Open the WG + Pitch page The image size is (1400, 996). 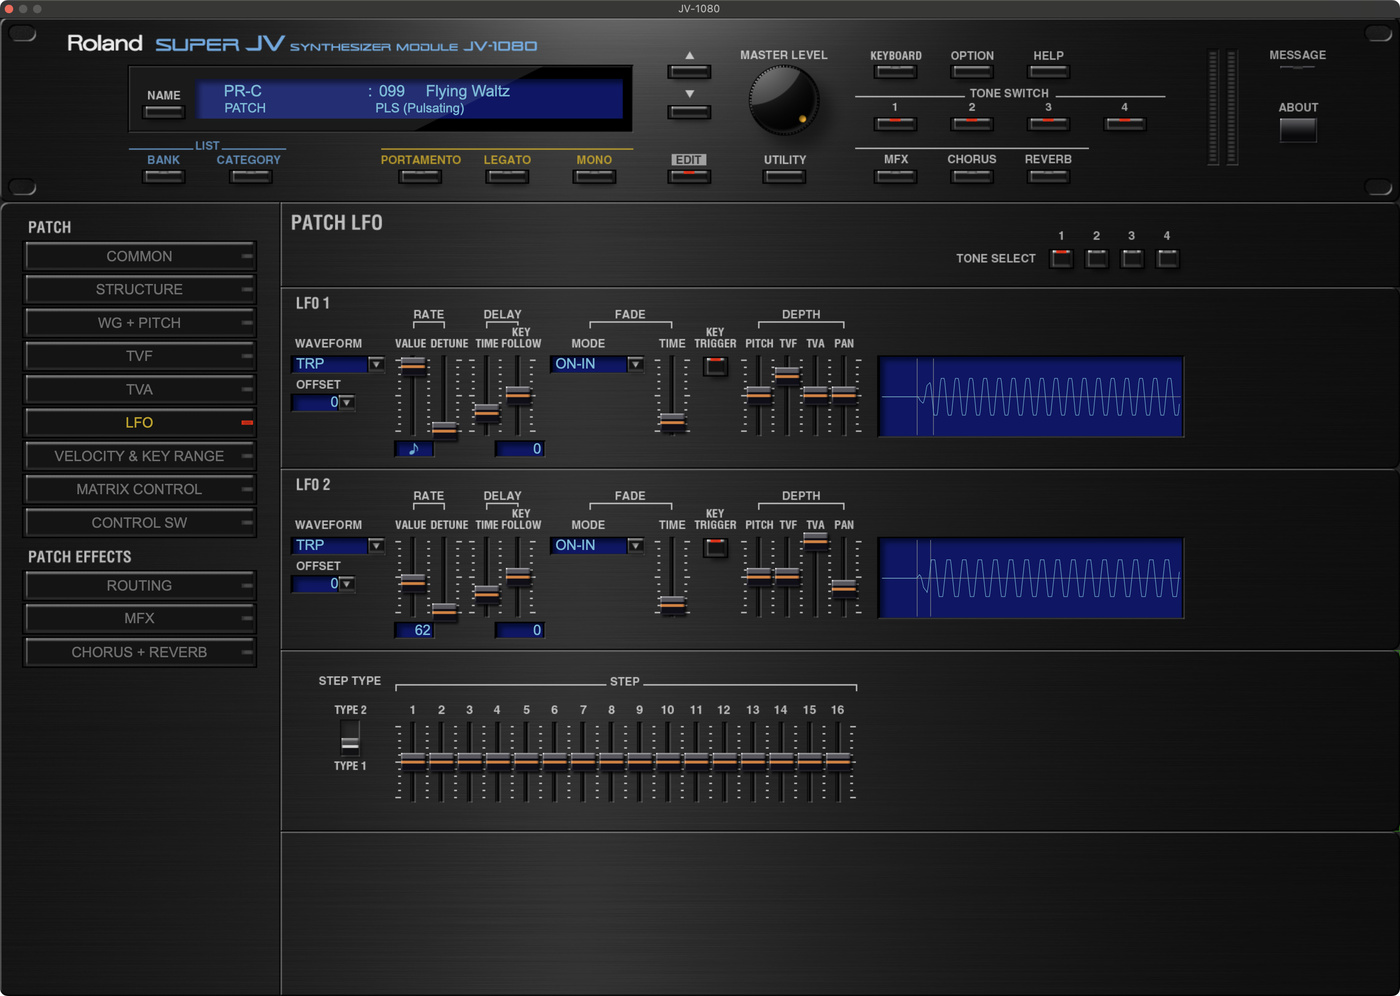(x=140, y=323)
